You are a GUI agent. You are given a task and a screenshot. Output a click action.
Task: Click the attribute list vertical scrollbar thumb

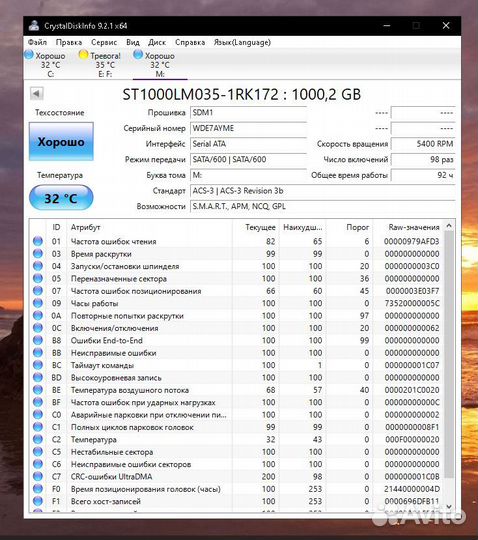pos(449,355)
